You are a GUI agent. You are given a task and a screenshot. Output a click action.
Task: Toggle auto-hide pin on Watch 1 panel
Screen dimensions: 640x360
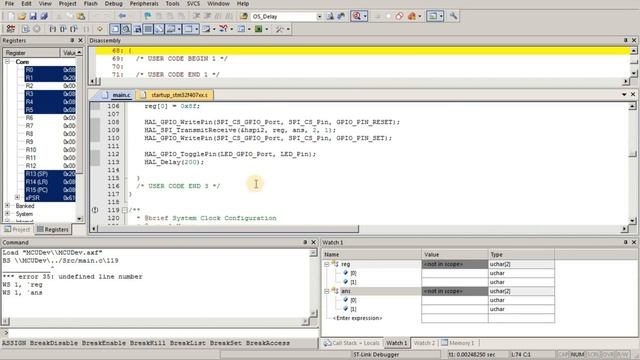[x=625, y=242]
